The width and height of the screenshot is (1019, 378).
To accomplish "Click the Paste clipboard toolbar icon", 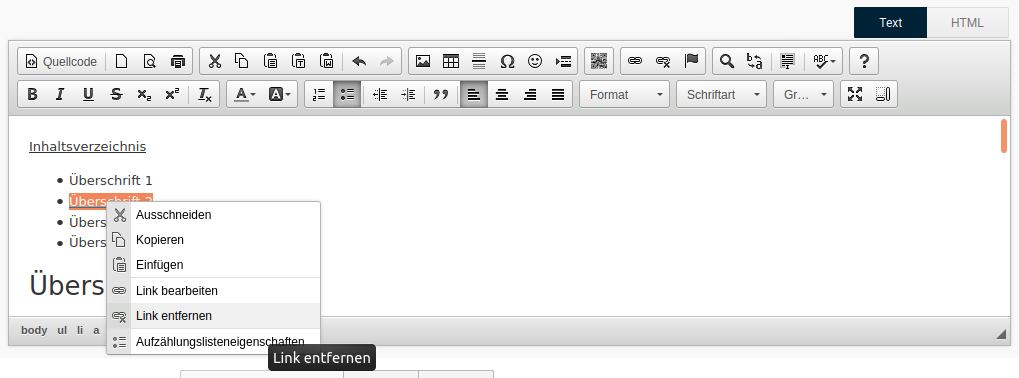I will click(x=270, y=62).
